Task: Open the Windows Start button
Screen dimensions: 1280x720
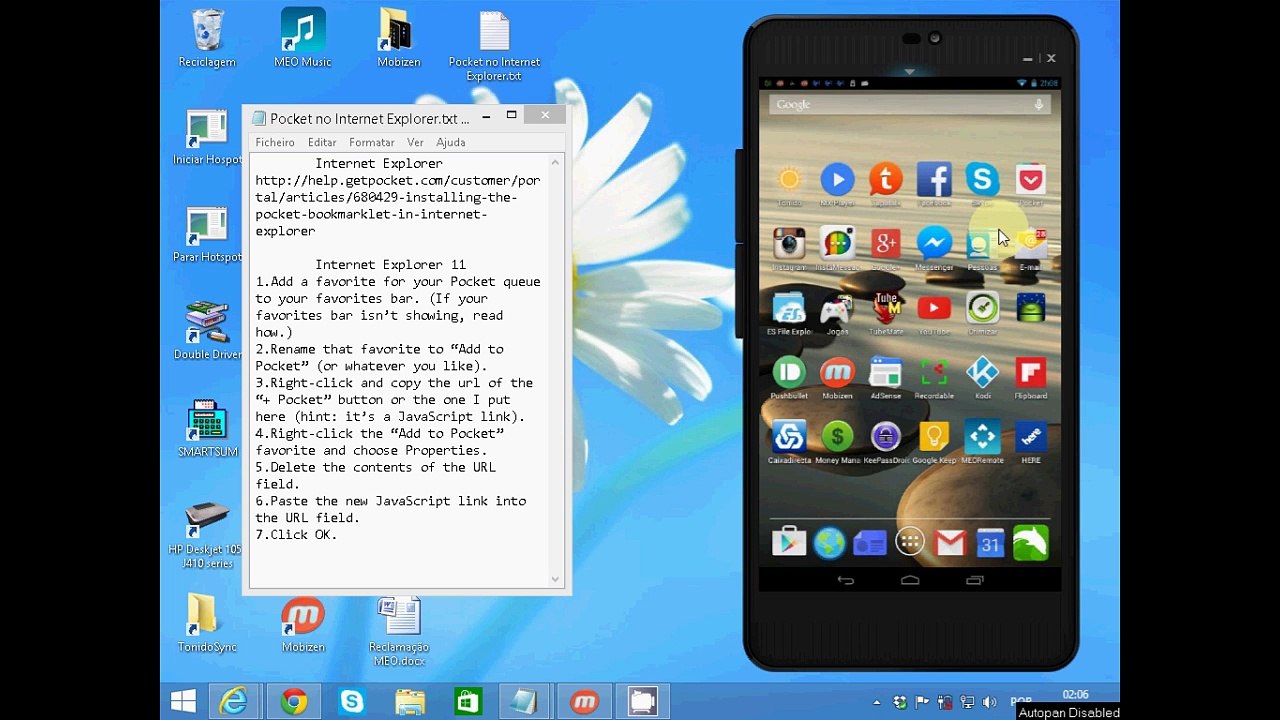Action: tap(183, 701)
